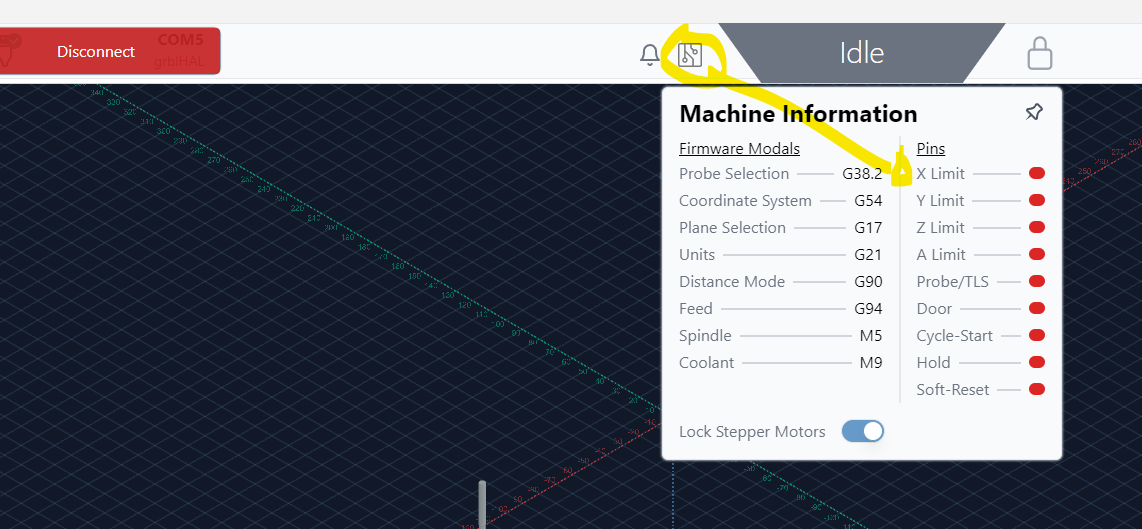Click the Z Limit red status light
Image resolution: width=1142 pixels, height=529 pixels.
tap(1037, 228)
